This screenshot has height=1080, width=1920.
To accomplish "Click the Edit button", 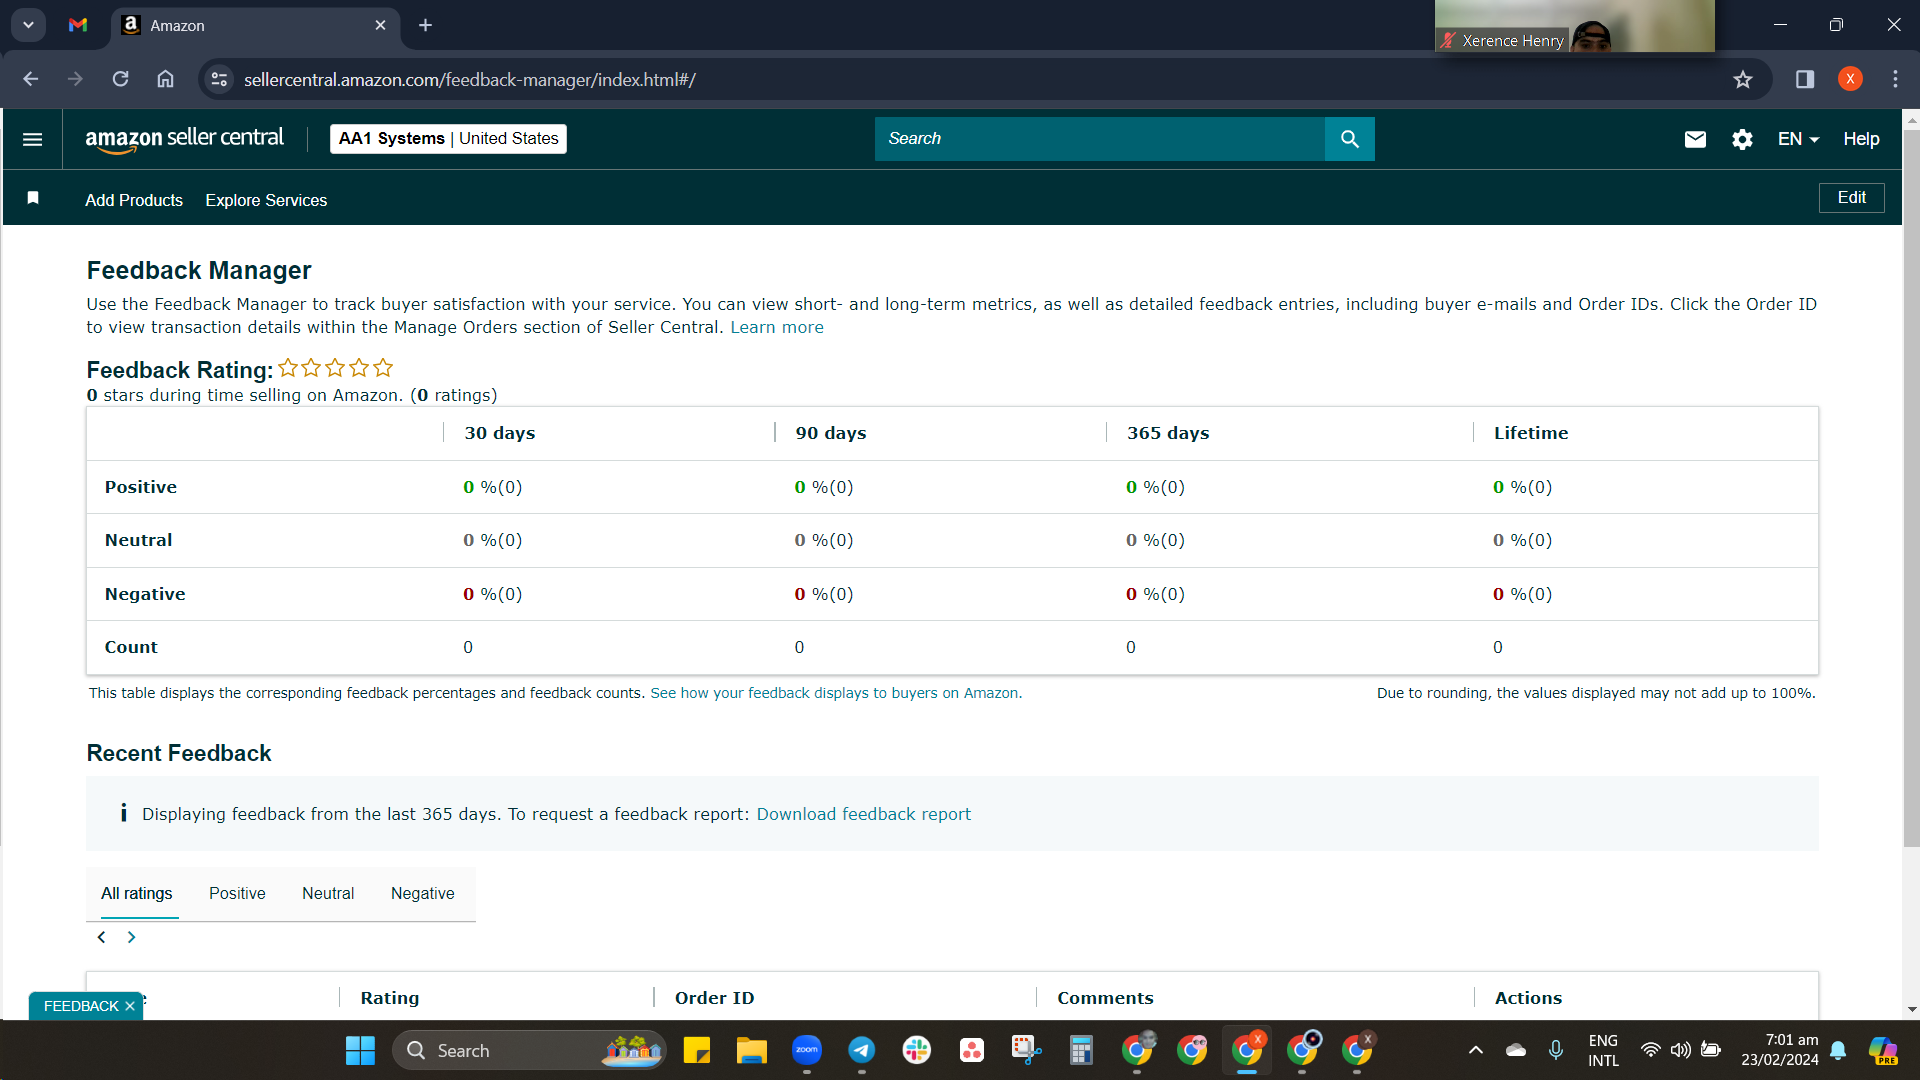I will (1851, 198).
